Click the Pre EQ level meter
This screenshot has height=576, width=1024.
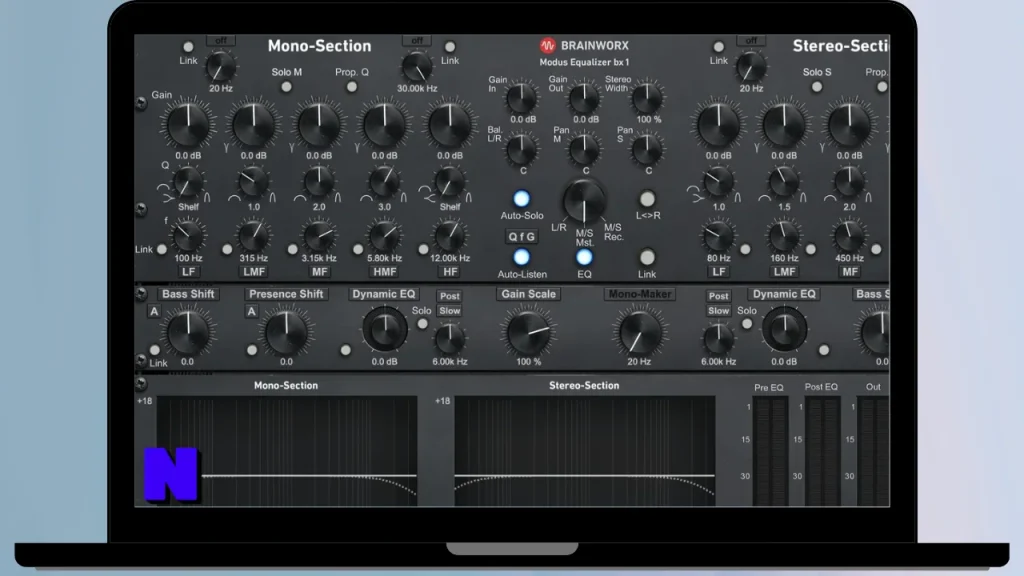tap(771, 451)
